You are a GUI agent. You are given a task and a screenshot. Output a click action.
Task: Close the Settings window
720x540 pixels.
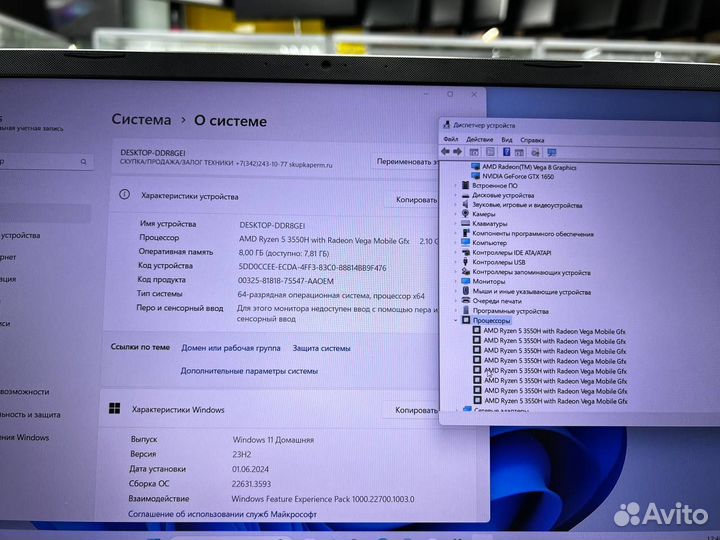point(474,95)
